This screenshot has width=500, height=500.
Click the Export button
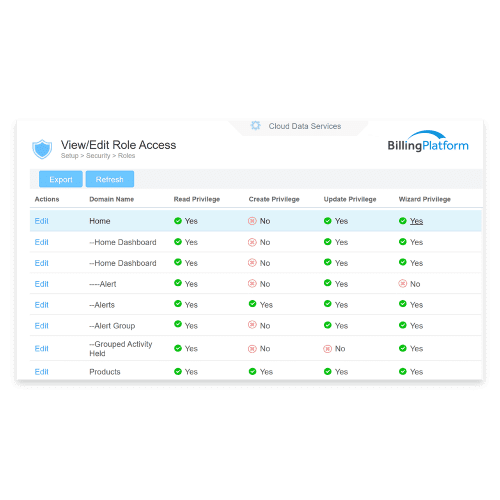click(x=61, y=179)
